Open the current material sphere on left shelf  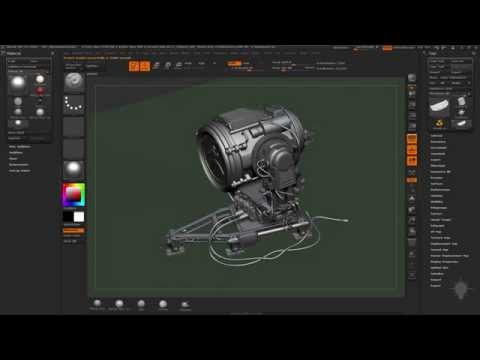(x=74, y=169)
